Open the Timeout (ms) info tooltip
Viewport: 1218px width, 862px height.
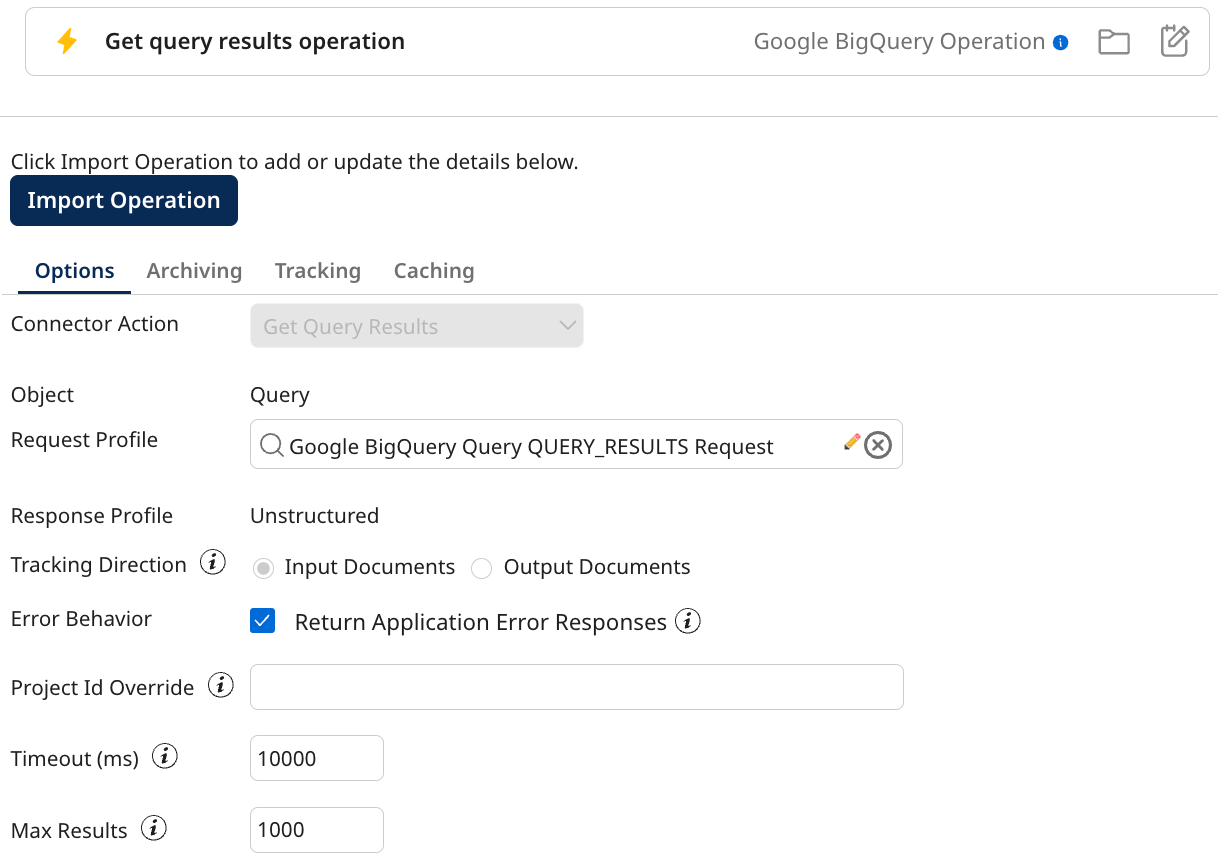164,756
